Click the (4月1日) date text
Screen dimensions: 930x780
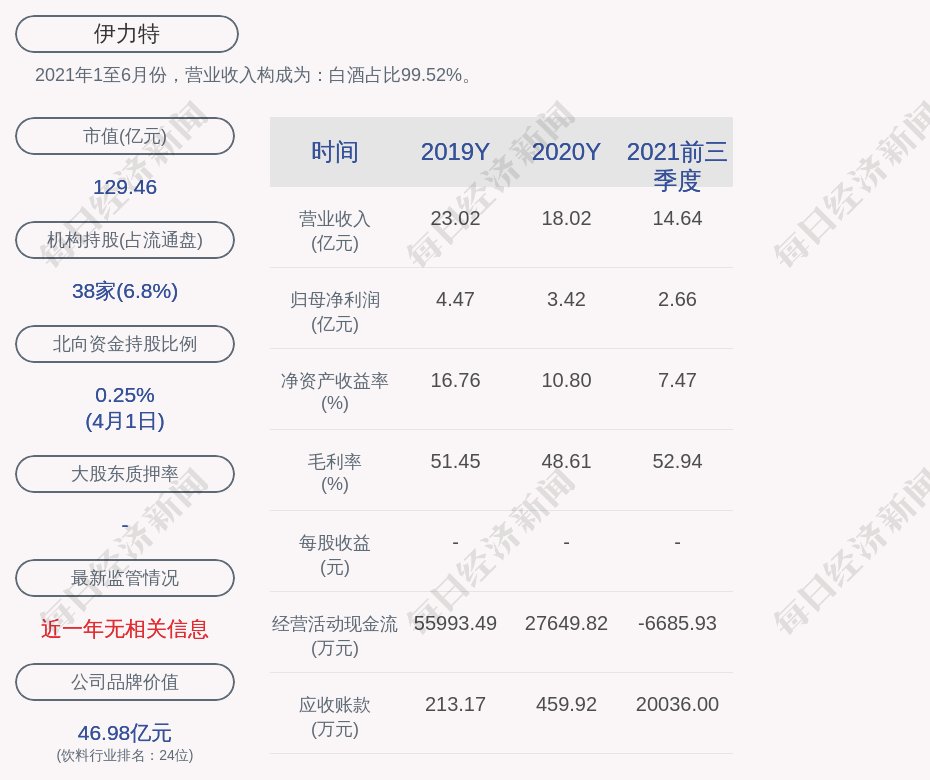point(125,421)
